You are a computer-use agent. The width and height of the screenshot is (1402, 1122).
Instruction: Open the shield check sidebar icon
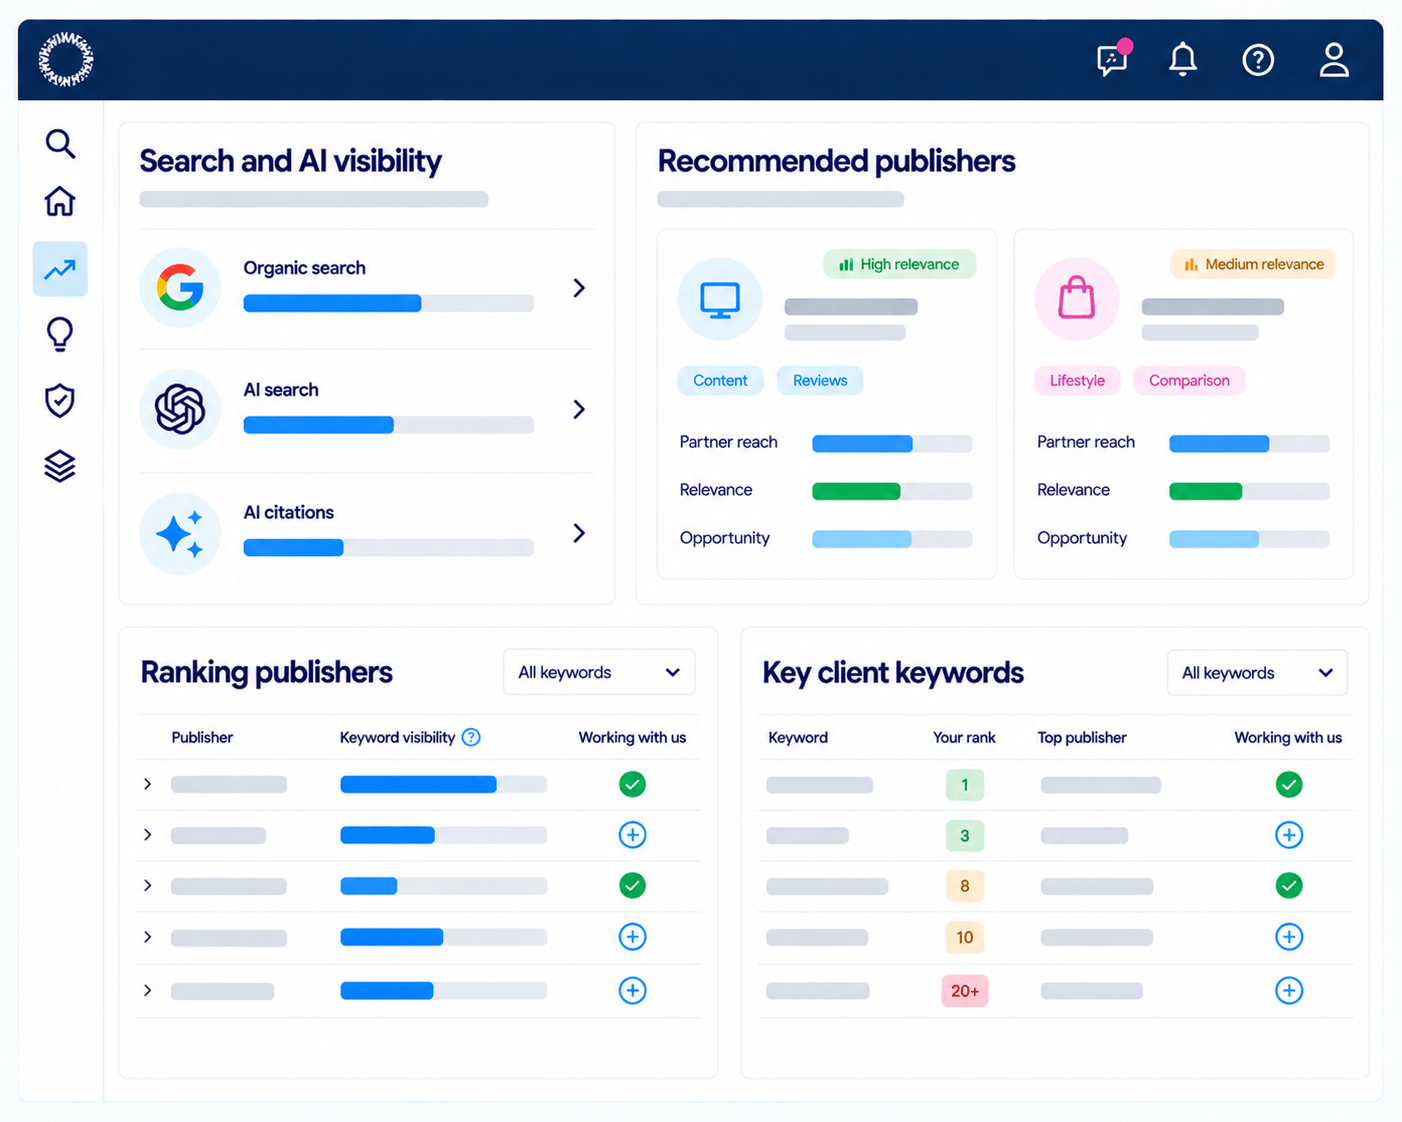tap(60, 400)
